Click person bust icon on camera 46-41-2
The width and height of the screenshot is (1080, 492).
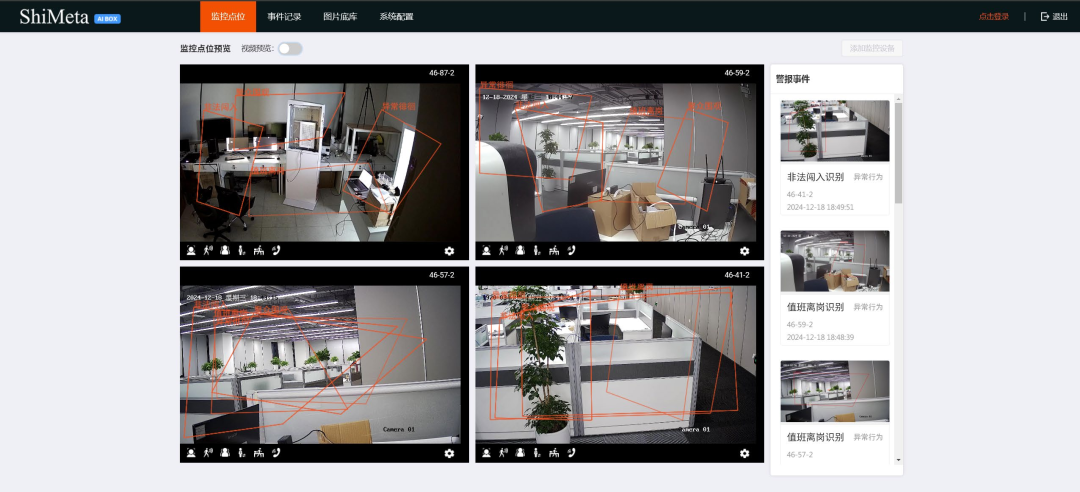click(x=520, y=453)
